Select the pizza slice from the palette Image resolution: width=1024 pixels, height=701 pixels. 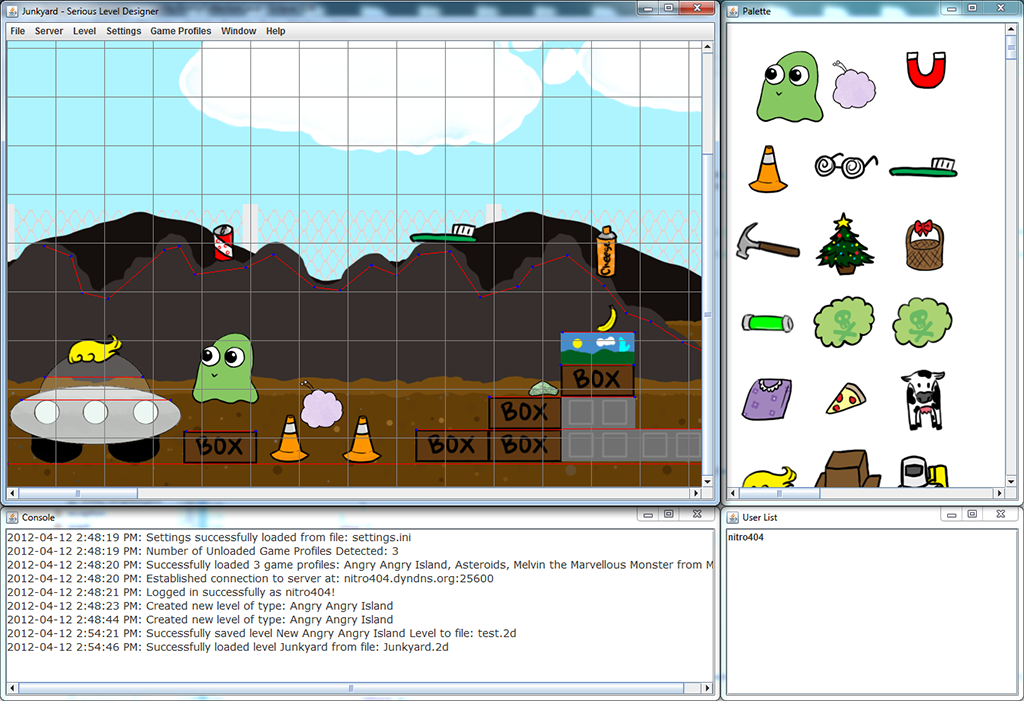coord(845,397)
